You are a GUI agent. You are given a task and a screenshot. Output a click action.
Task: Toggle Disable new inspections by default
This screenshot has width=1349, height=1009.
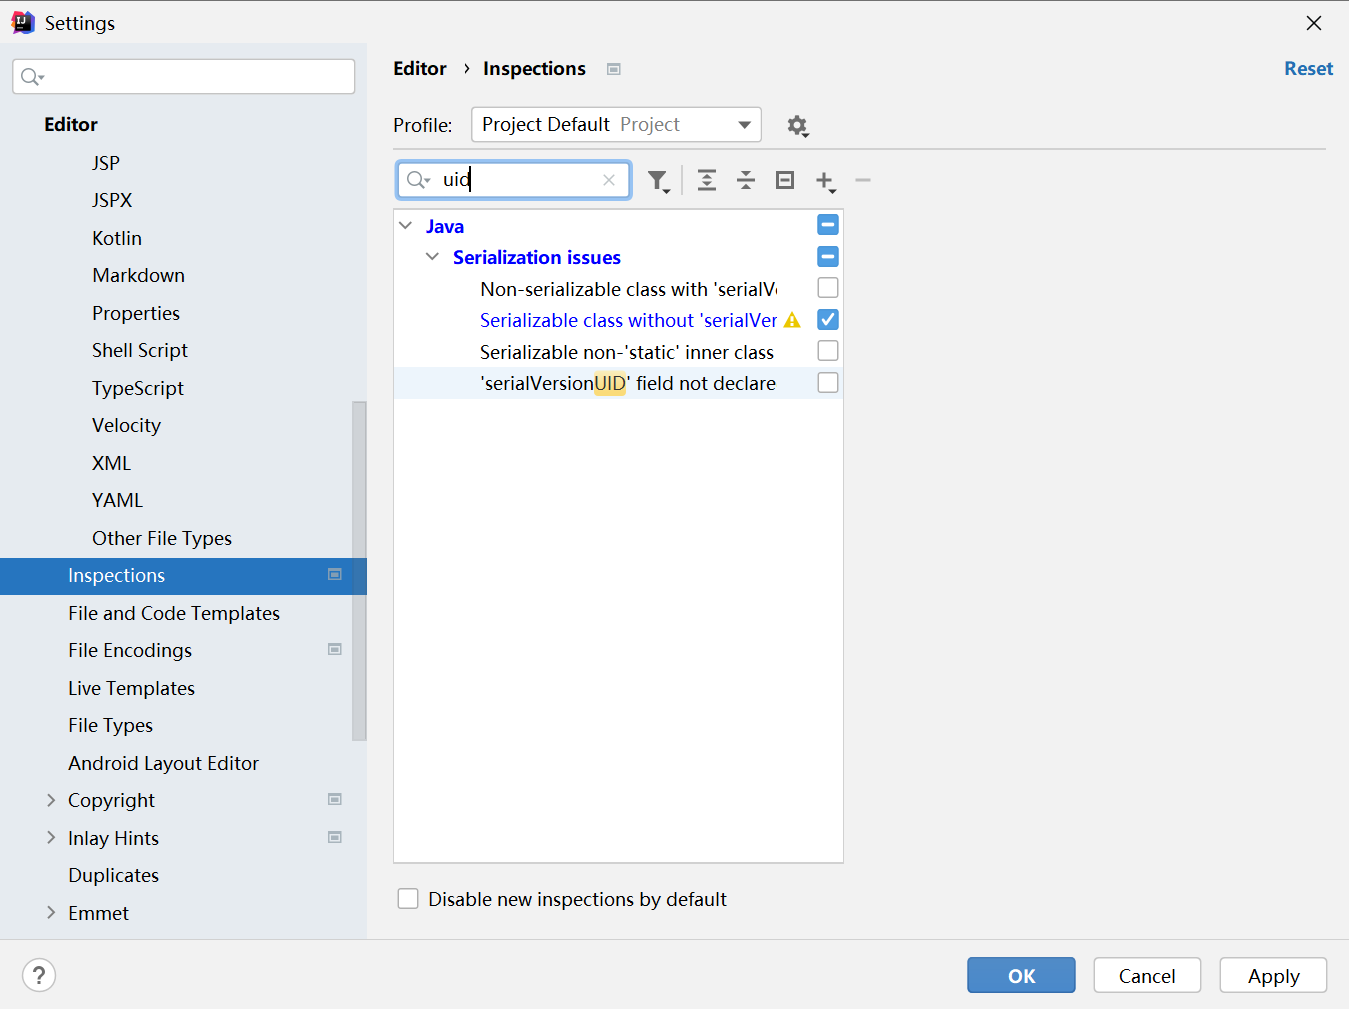408,899
